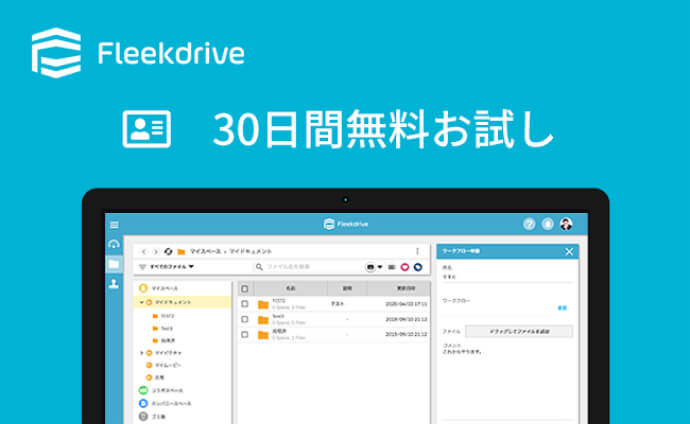The height and width of the screenshot is (424, 690).
Task: Open the user icon in left sidebar
Action: point(114,284)
